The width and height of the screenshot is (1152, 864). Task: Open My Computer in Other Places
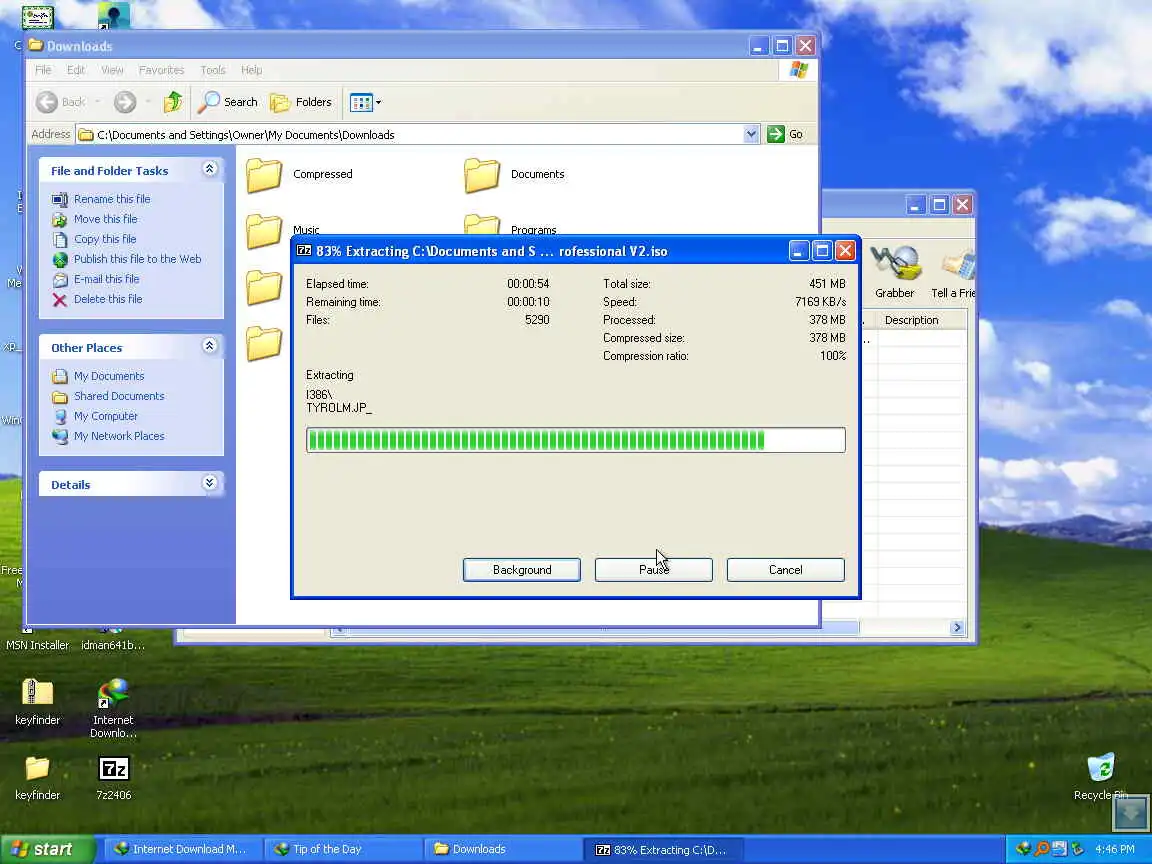(105, 416)
